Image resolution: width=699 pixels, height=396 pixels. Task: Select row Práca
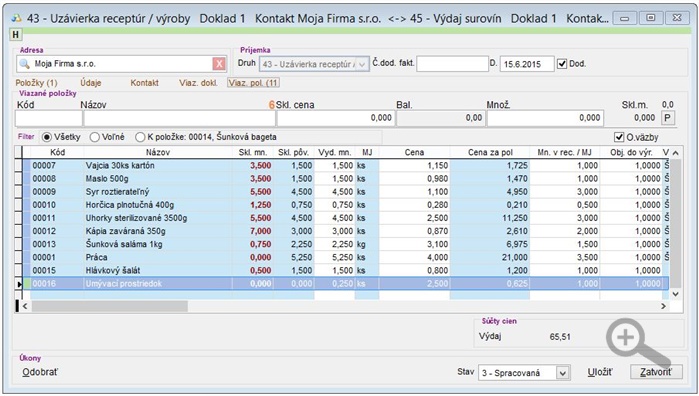click(x=345, y=257)
